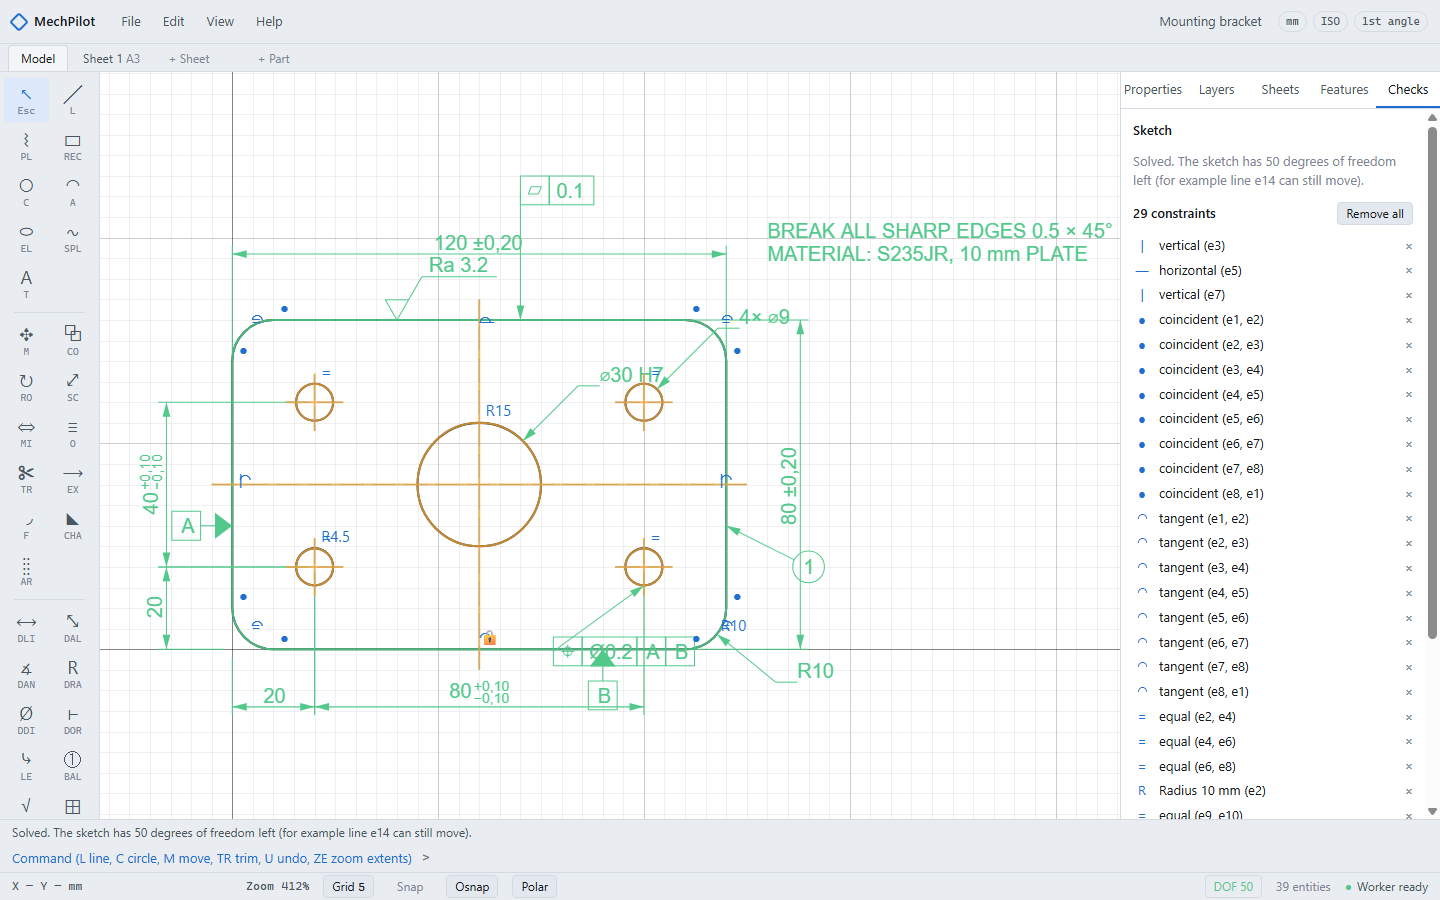1440x900 pixels.
Task: Activate the Trim tool (TR)
Action: pos(26,478)
